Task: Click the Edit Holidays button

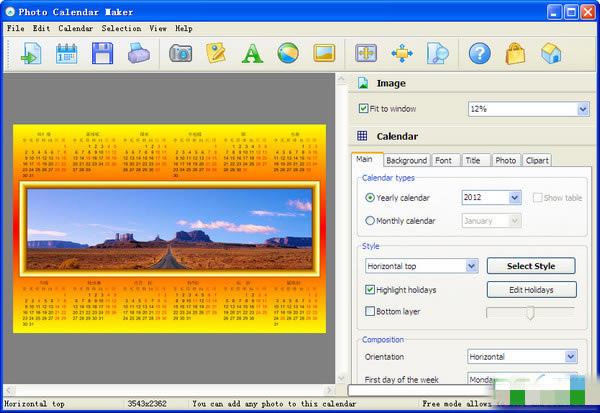Action: 532,290
